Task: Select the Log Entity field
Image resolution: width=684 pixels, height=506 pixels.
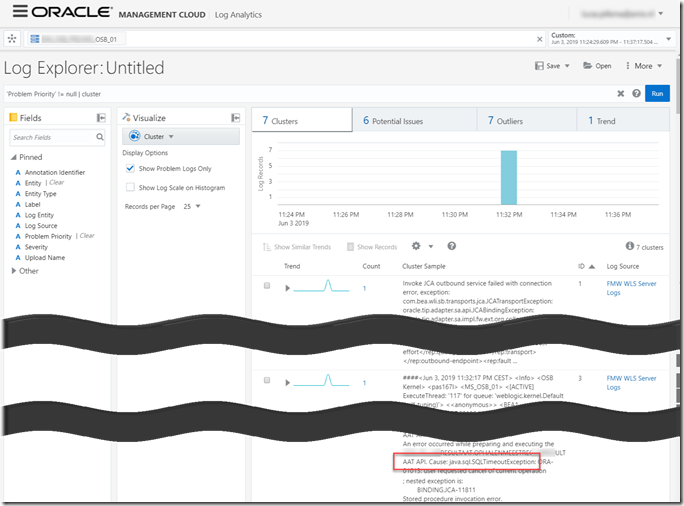Action: 39,215
